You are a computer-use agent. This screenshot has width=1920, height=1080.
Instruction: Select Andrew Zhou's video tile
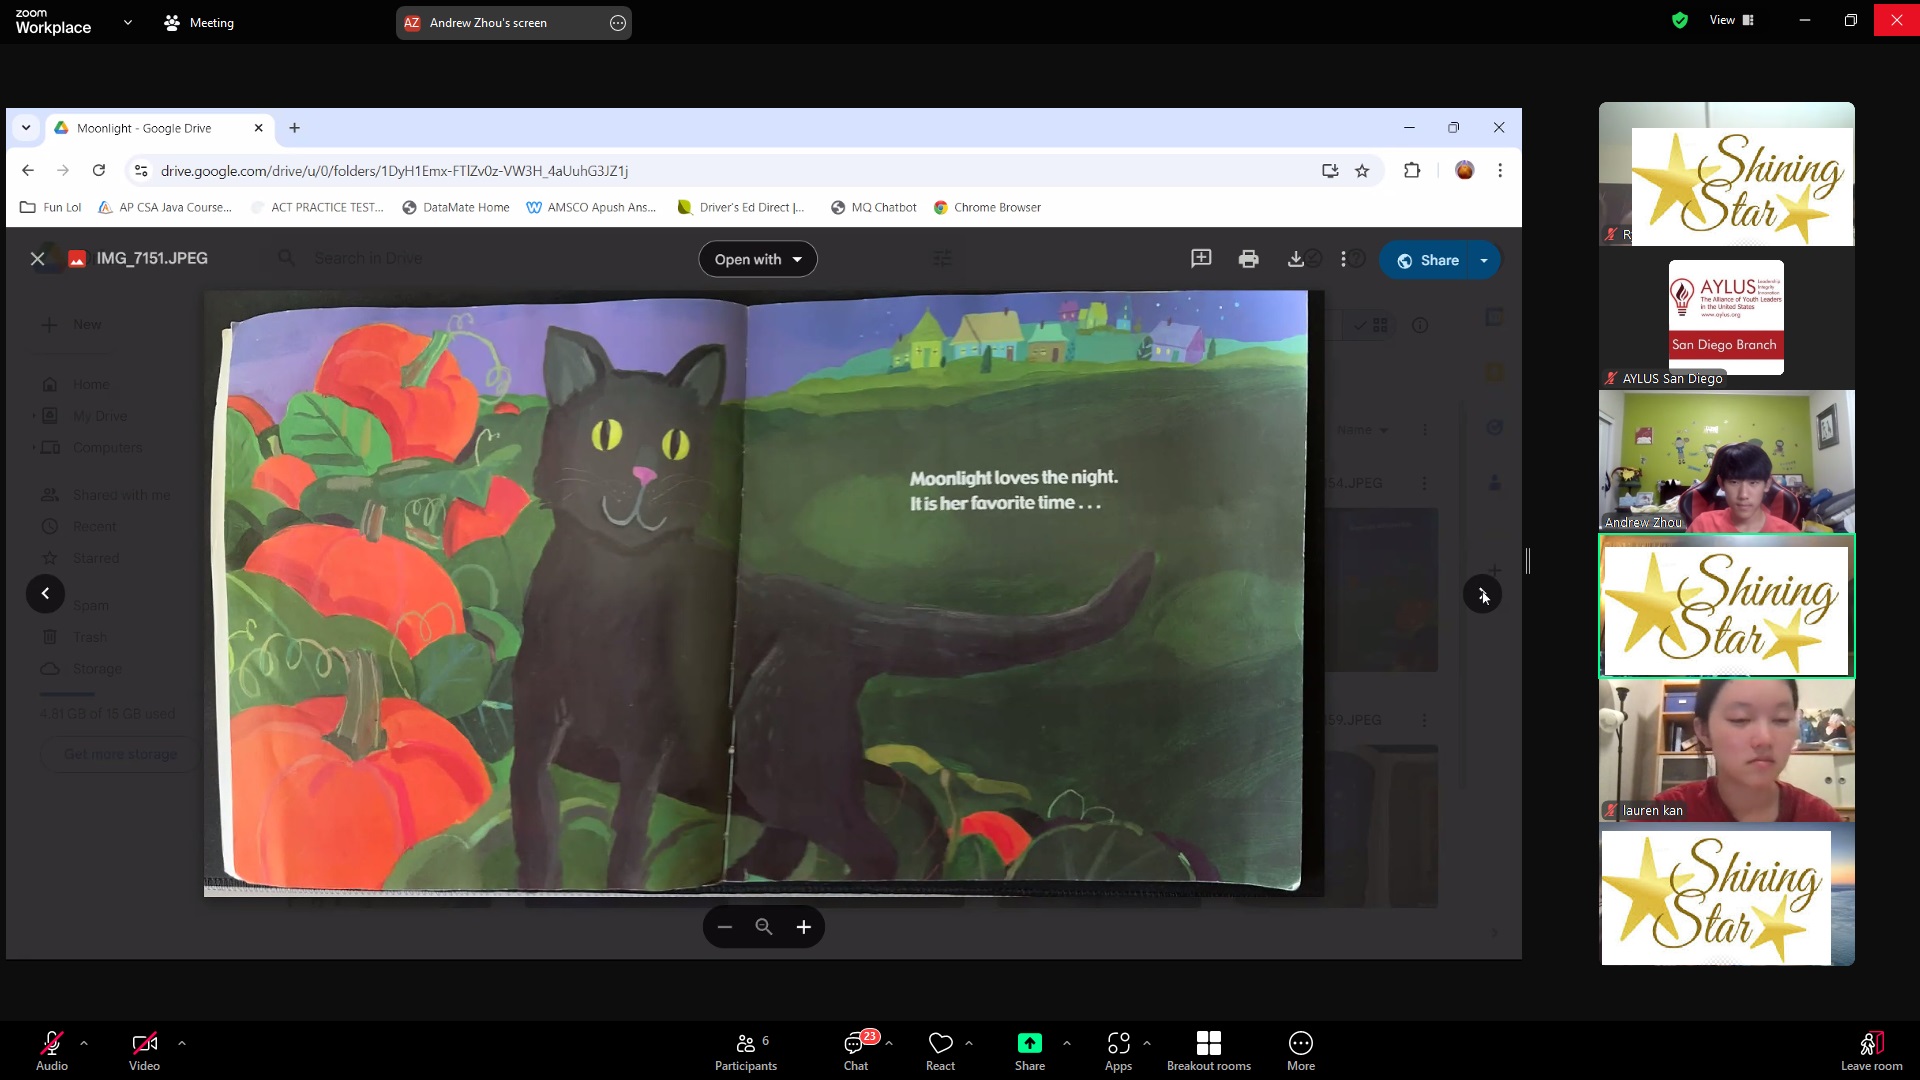[x=1727, y=461]
